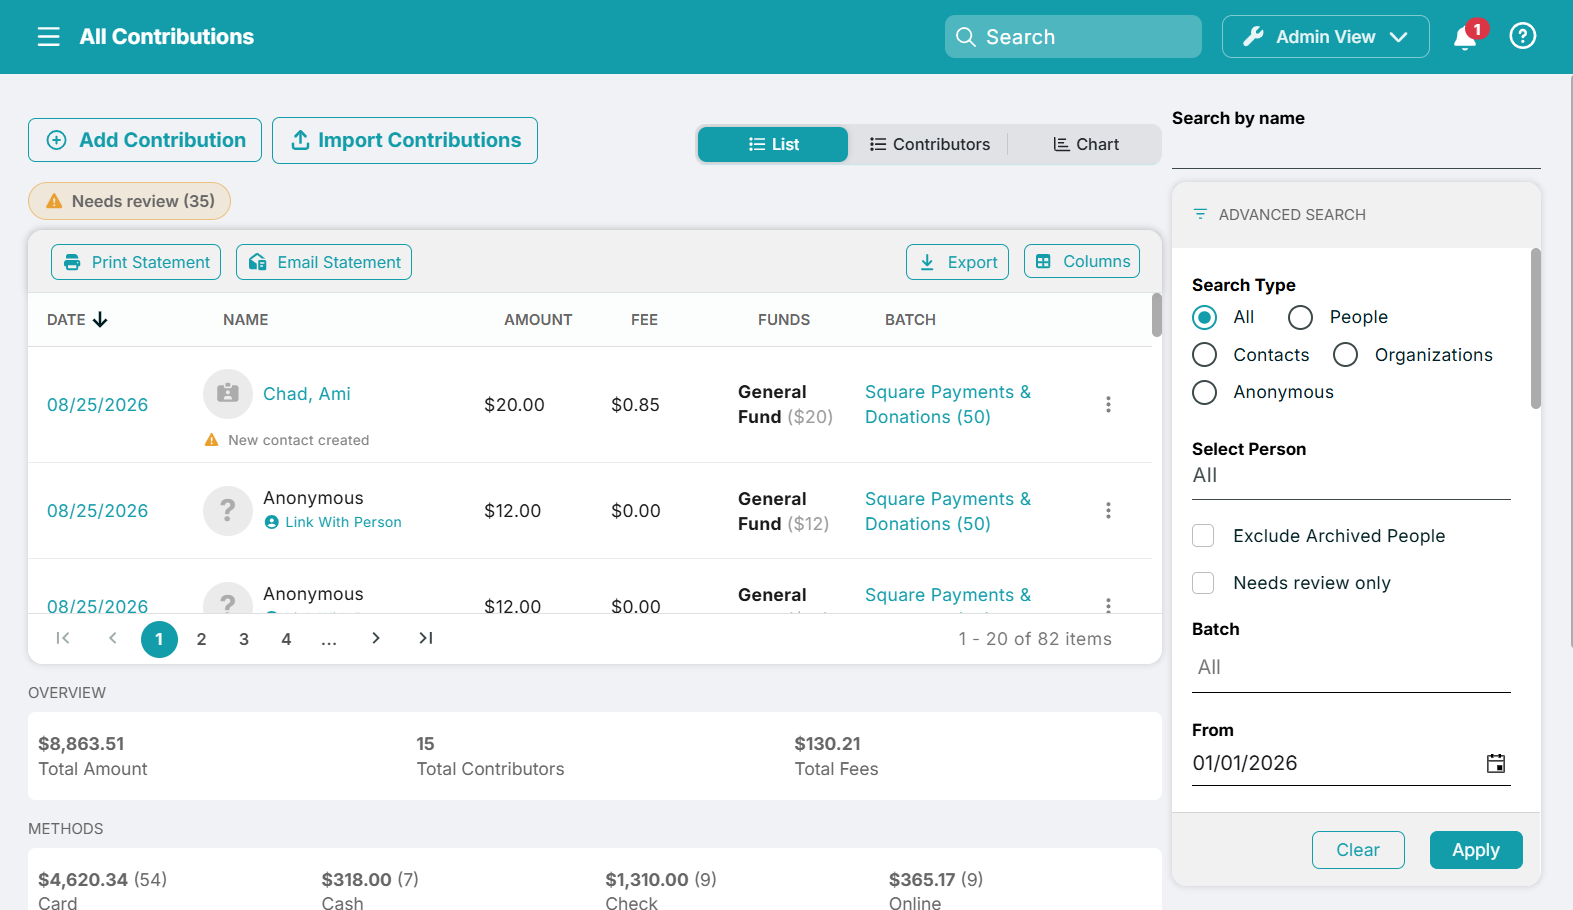Open the hamburger navigation menu
This screenshot has height=910, width=1573.
click(48, 37)
